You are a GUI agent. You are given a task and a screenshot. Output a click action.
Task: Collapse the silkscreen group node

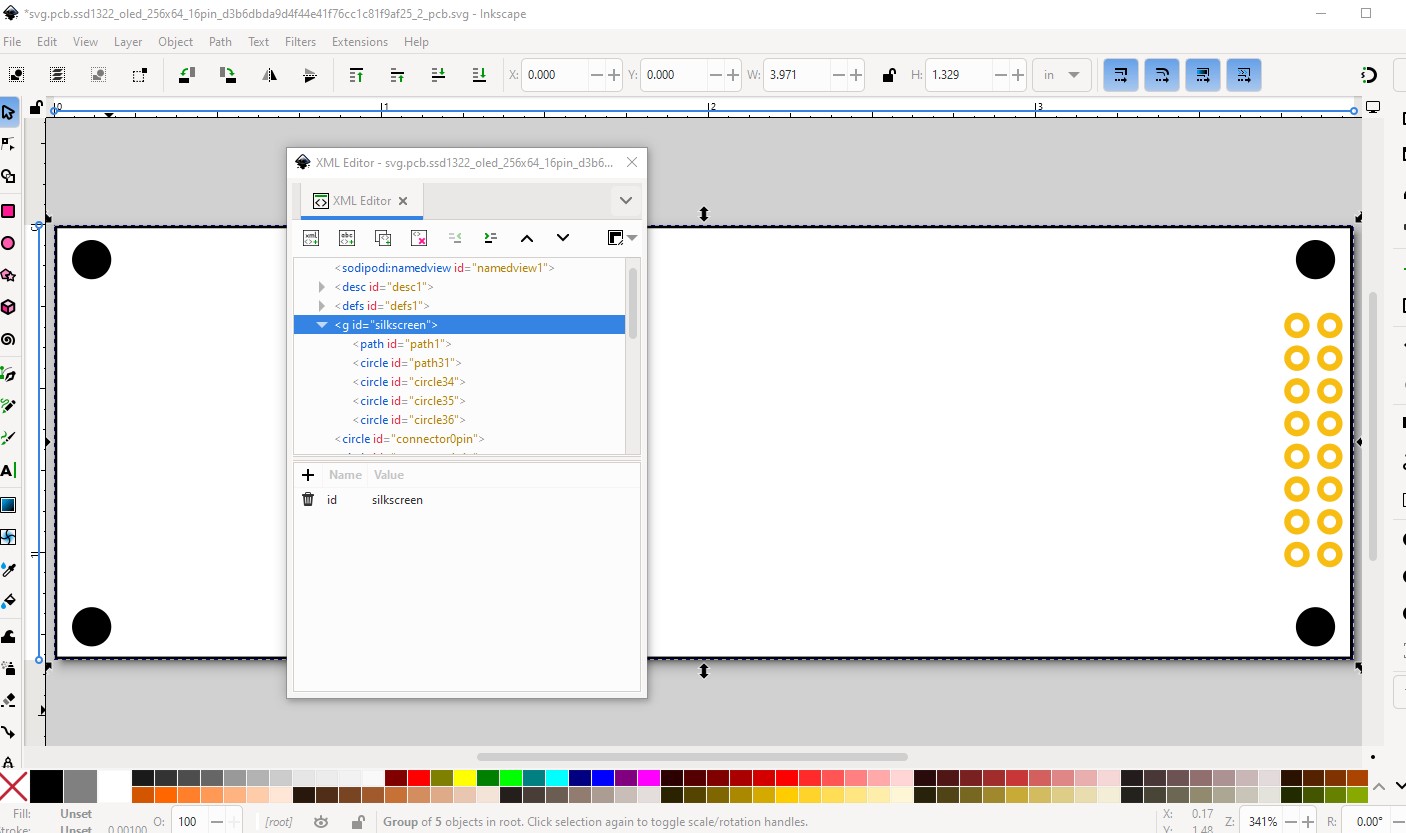322,325
